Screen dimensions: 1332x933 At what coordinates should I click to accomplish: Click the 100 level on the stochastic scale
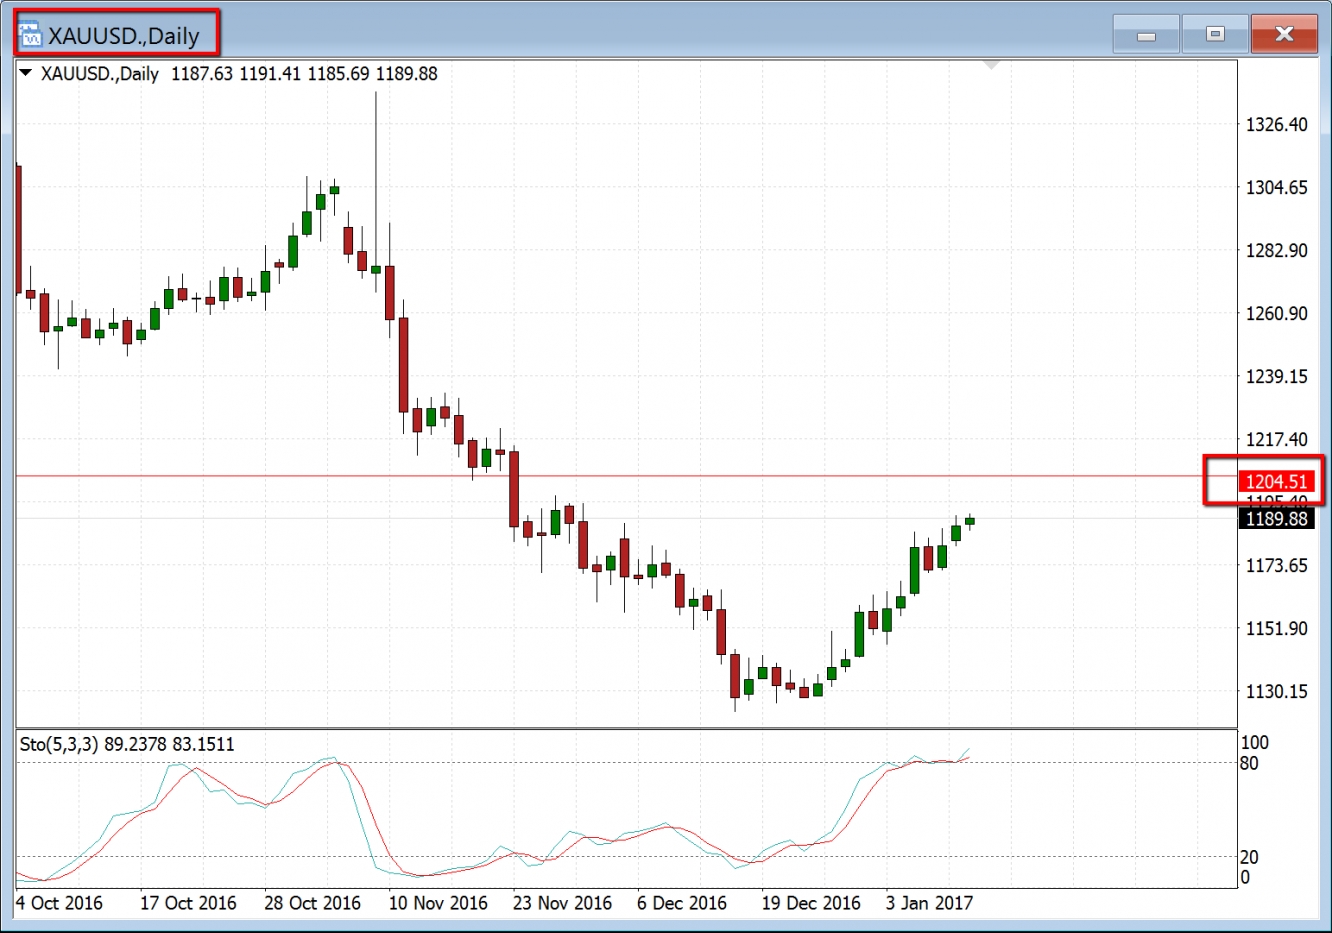coord(1254,743)
